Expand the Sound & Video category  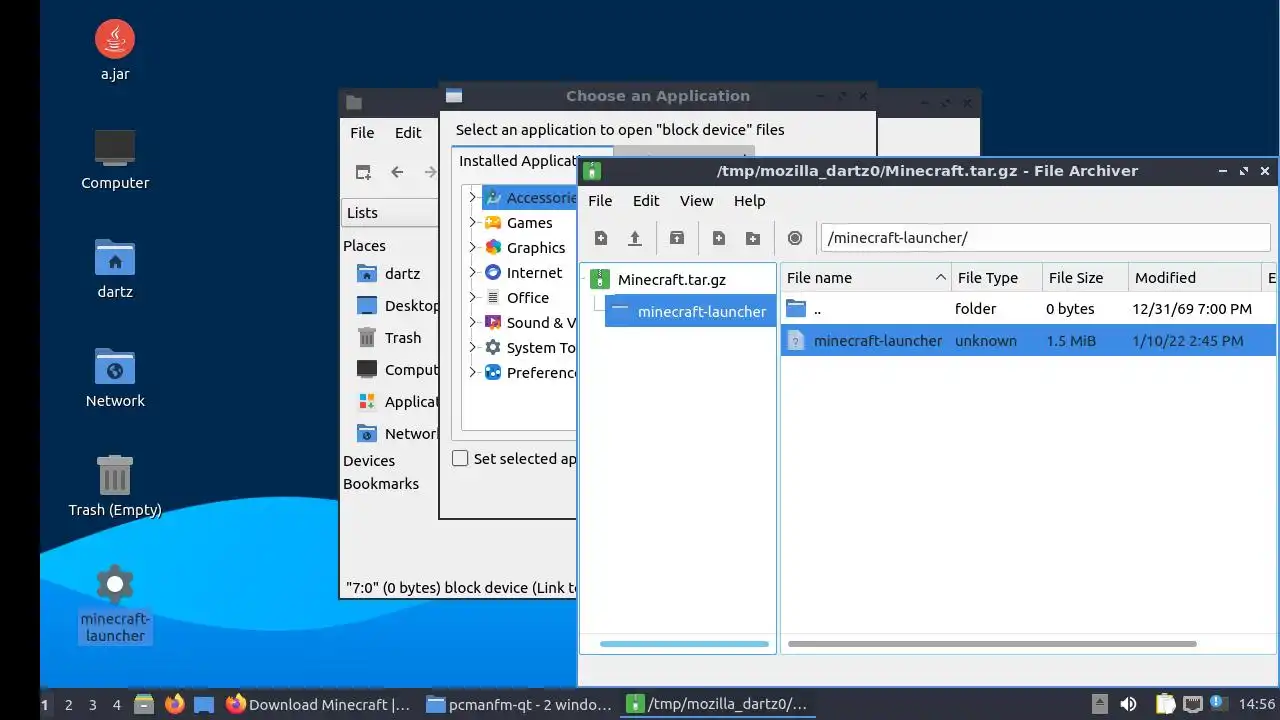pyautogui.click(x=473, y=322)
